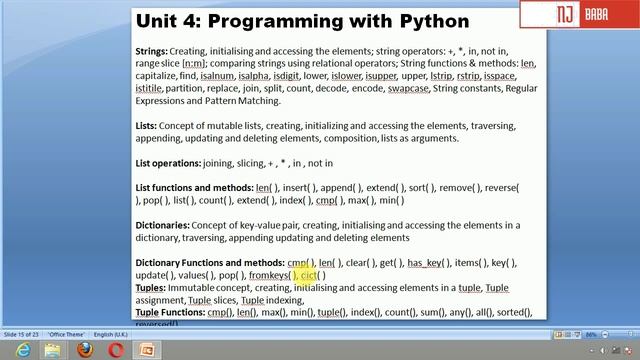
Task: Start Slide Show view from status bar
Action: 577,335
